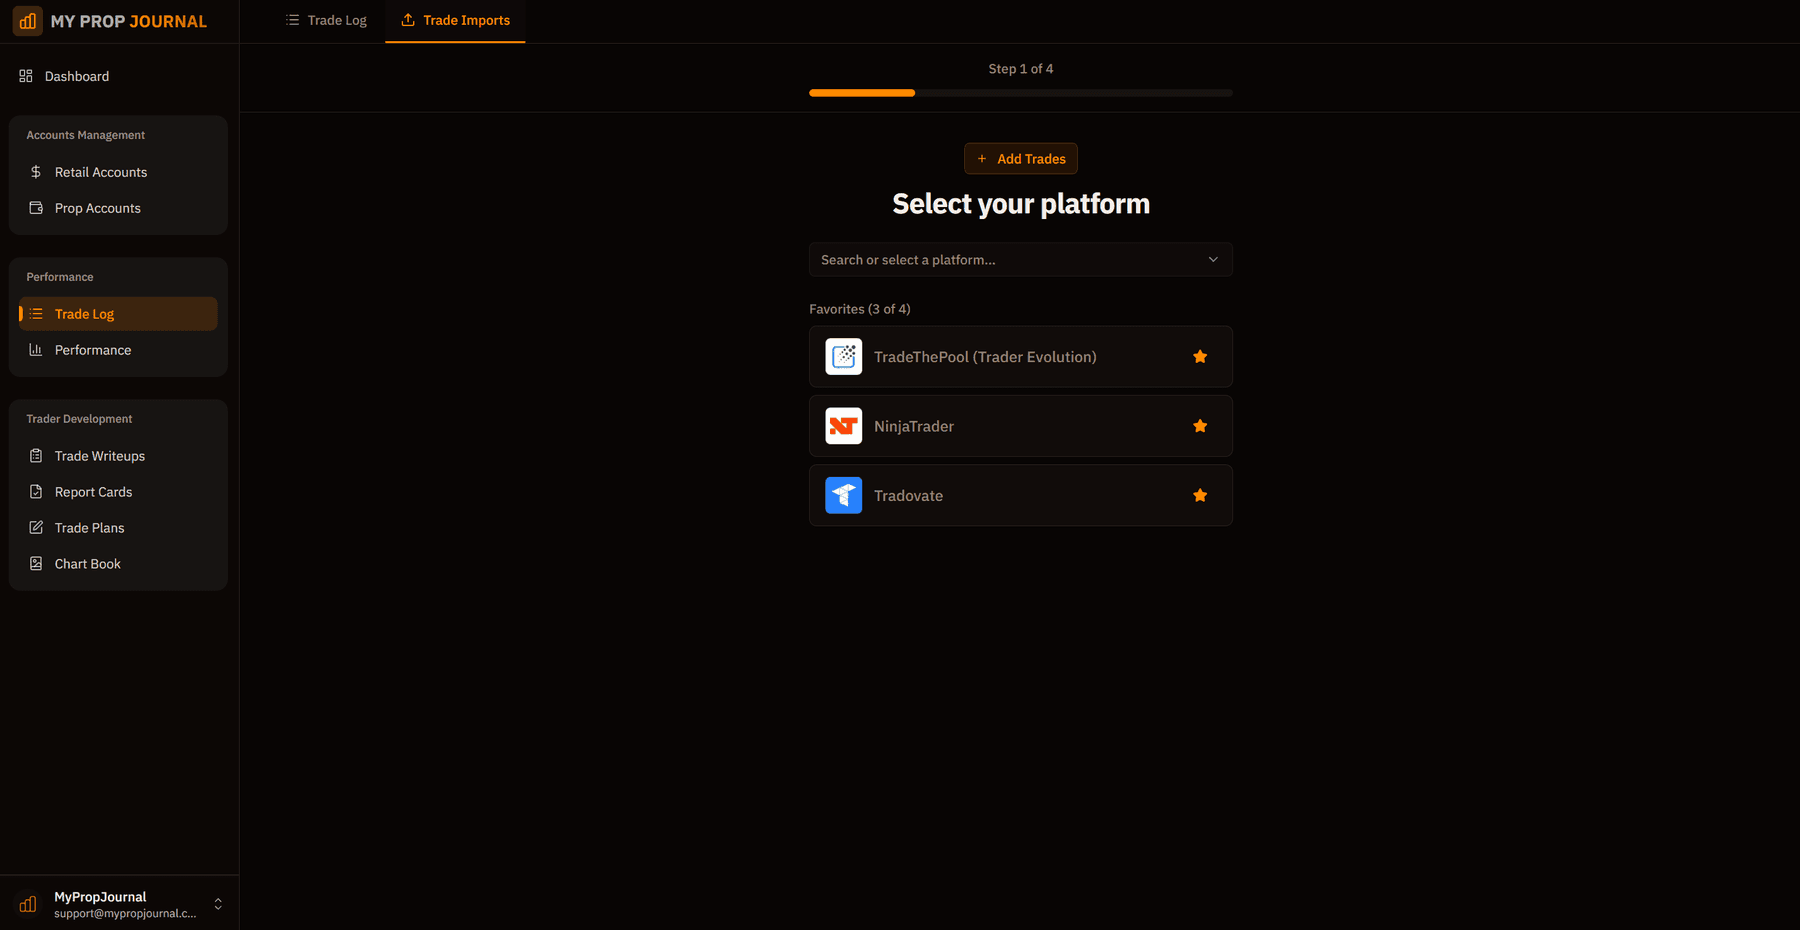
Task: Click the My Prop Journal logo icon
Action: point(28,21)
